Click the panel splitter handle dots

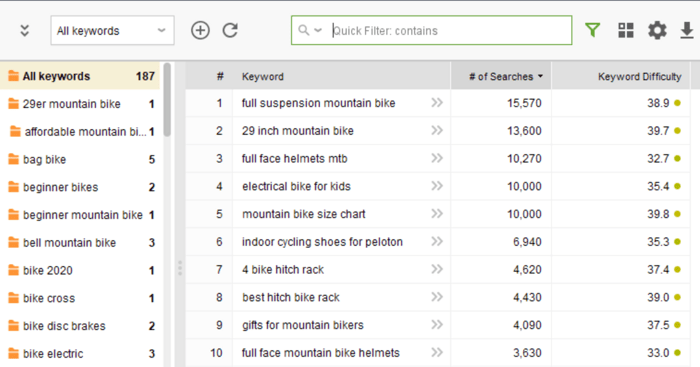[x=180, y=268]
